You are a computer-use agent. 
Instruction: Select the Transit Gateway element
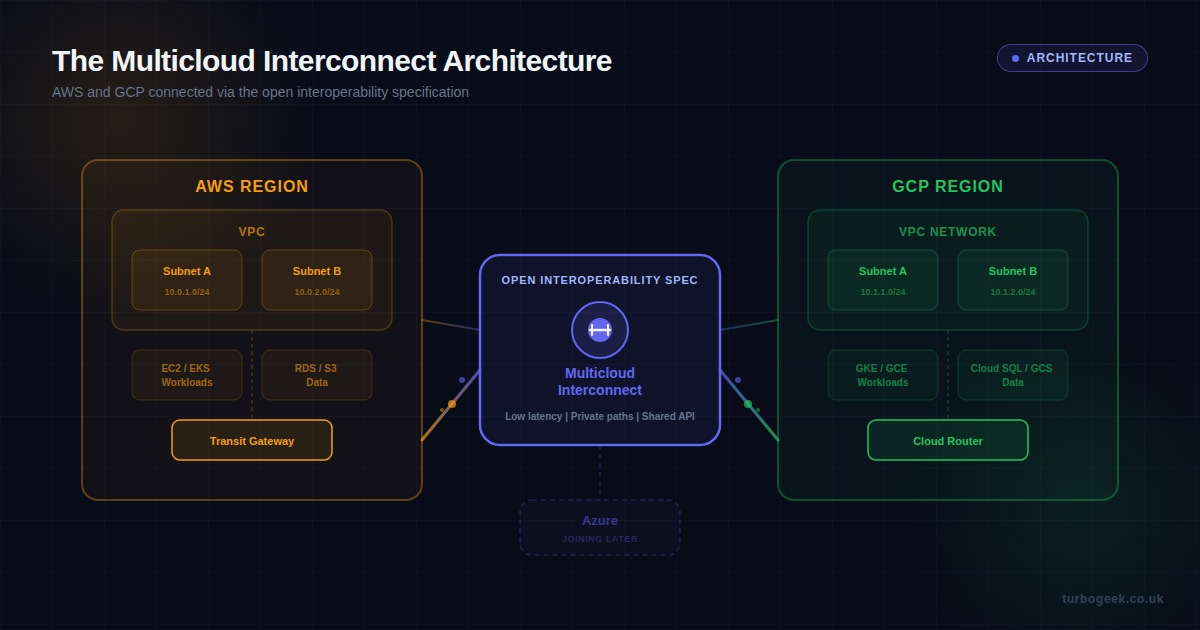(251, 440)
